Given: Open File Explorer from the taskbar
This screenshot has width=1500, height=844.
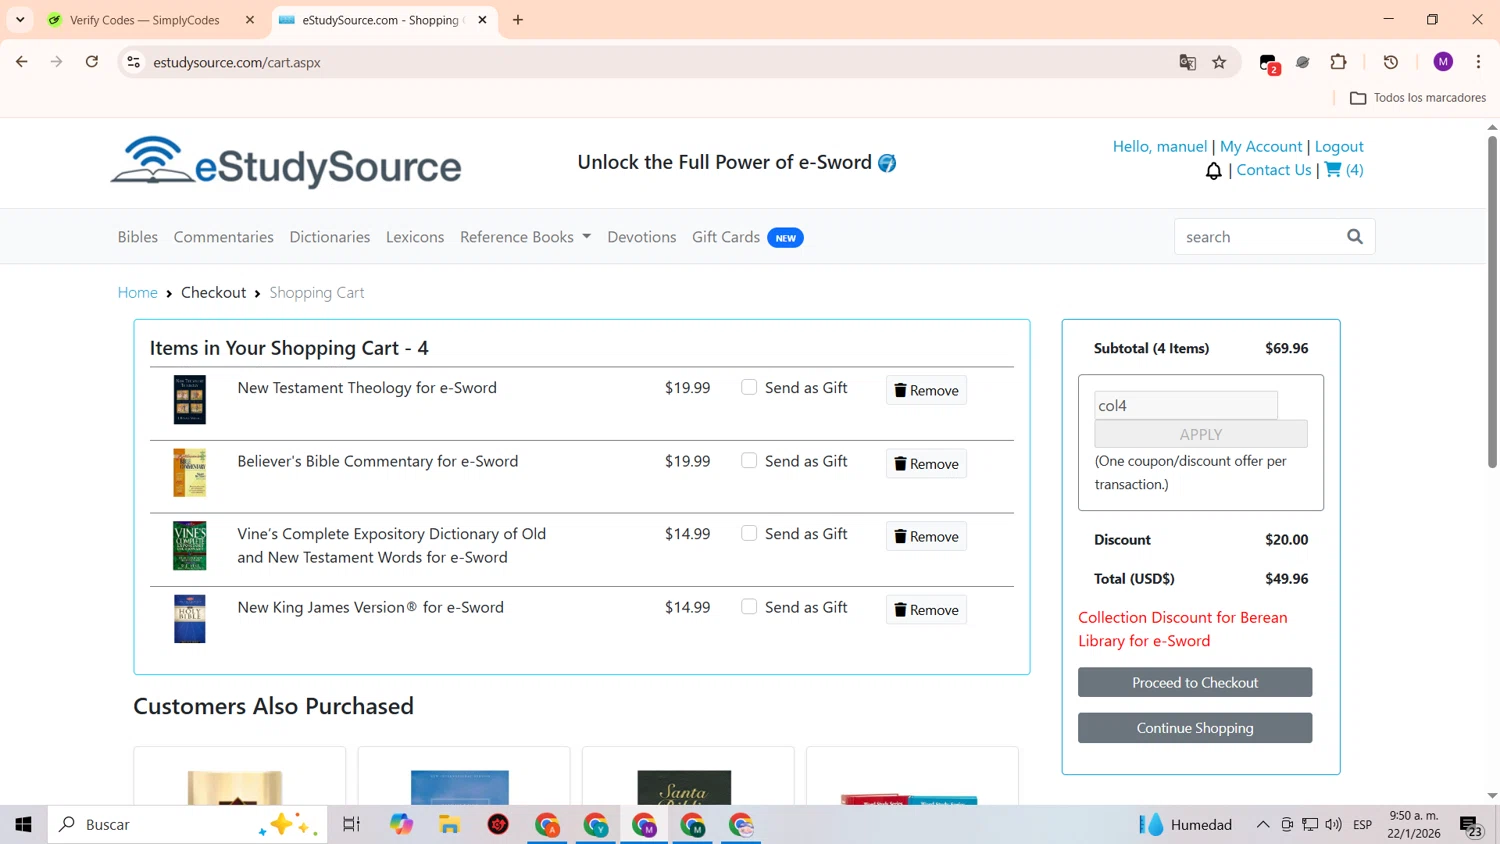Looking at the screenshot, I should coord(449,825).
